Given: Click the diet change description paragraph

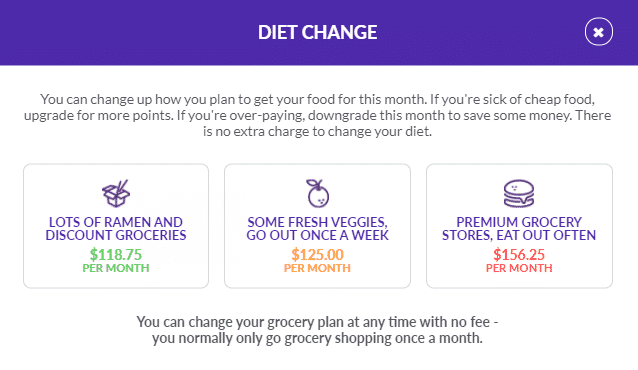Looking at the screenshot, I should [x=317, y=115].
